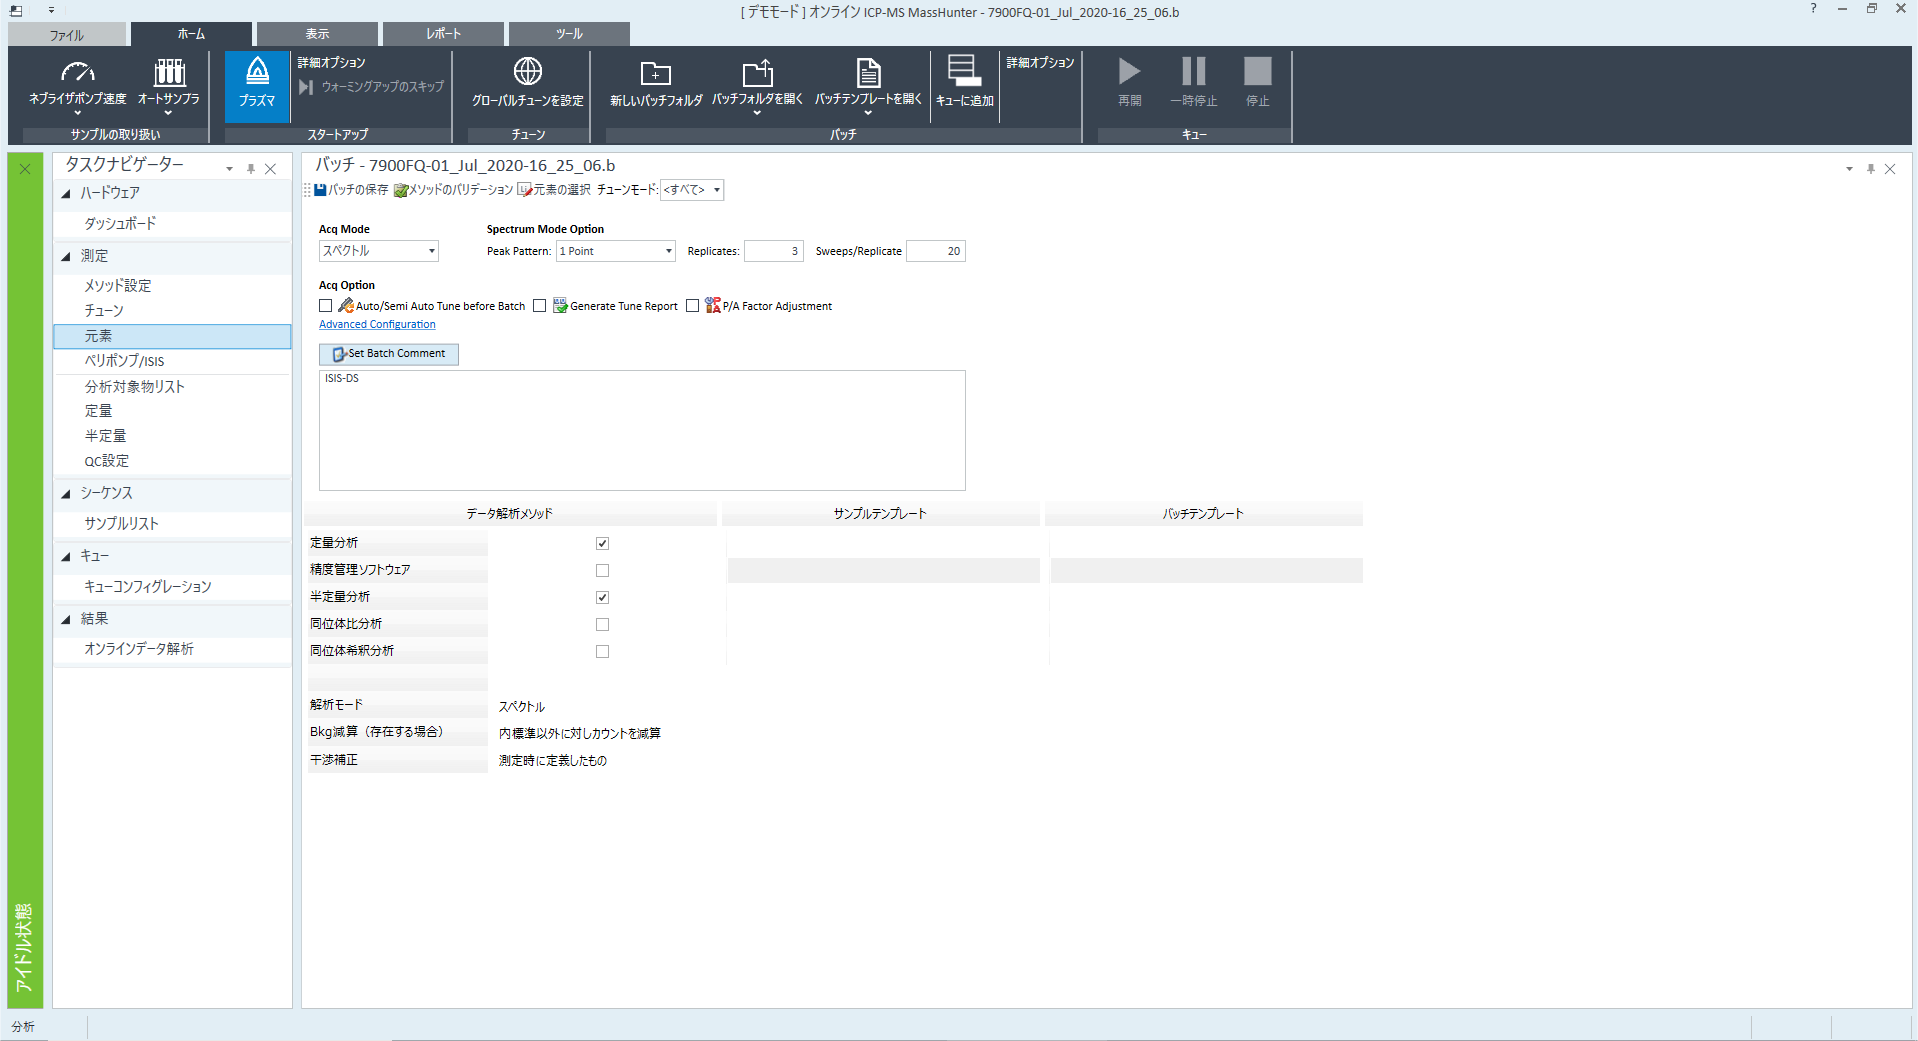Open the チューンモード dropdown
The width and height of the screenshot is (1918, 1041).
click(692, 190)
